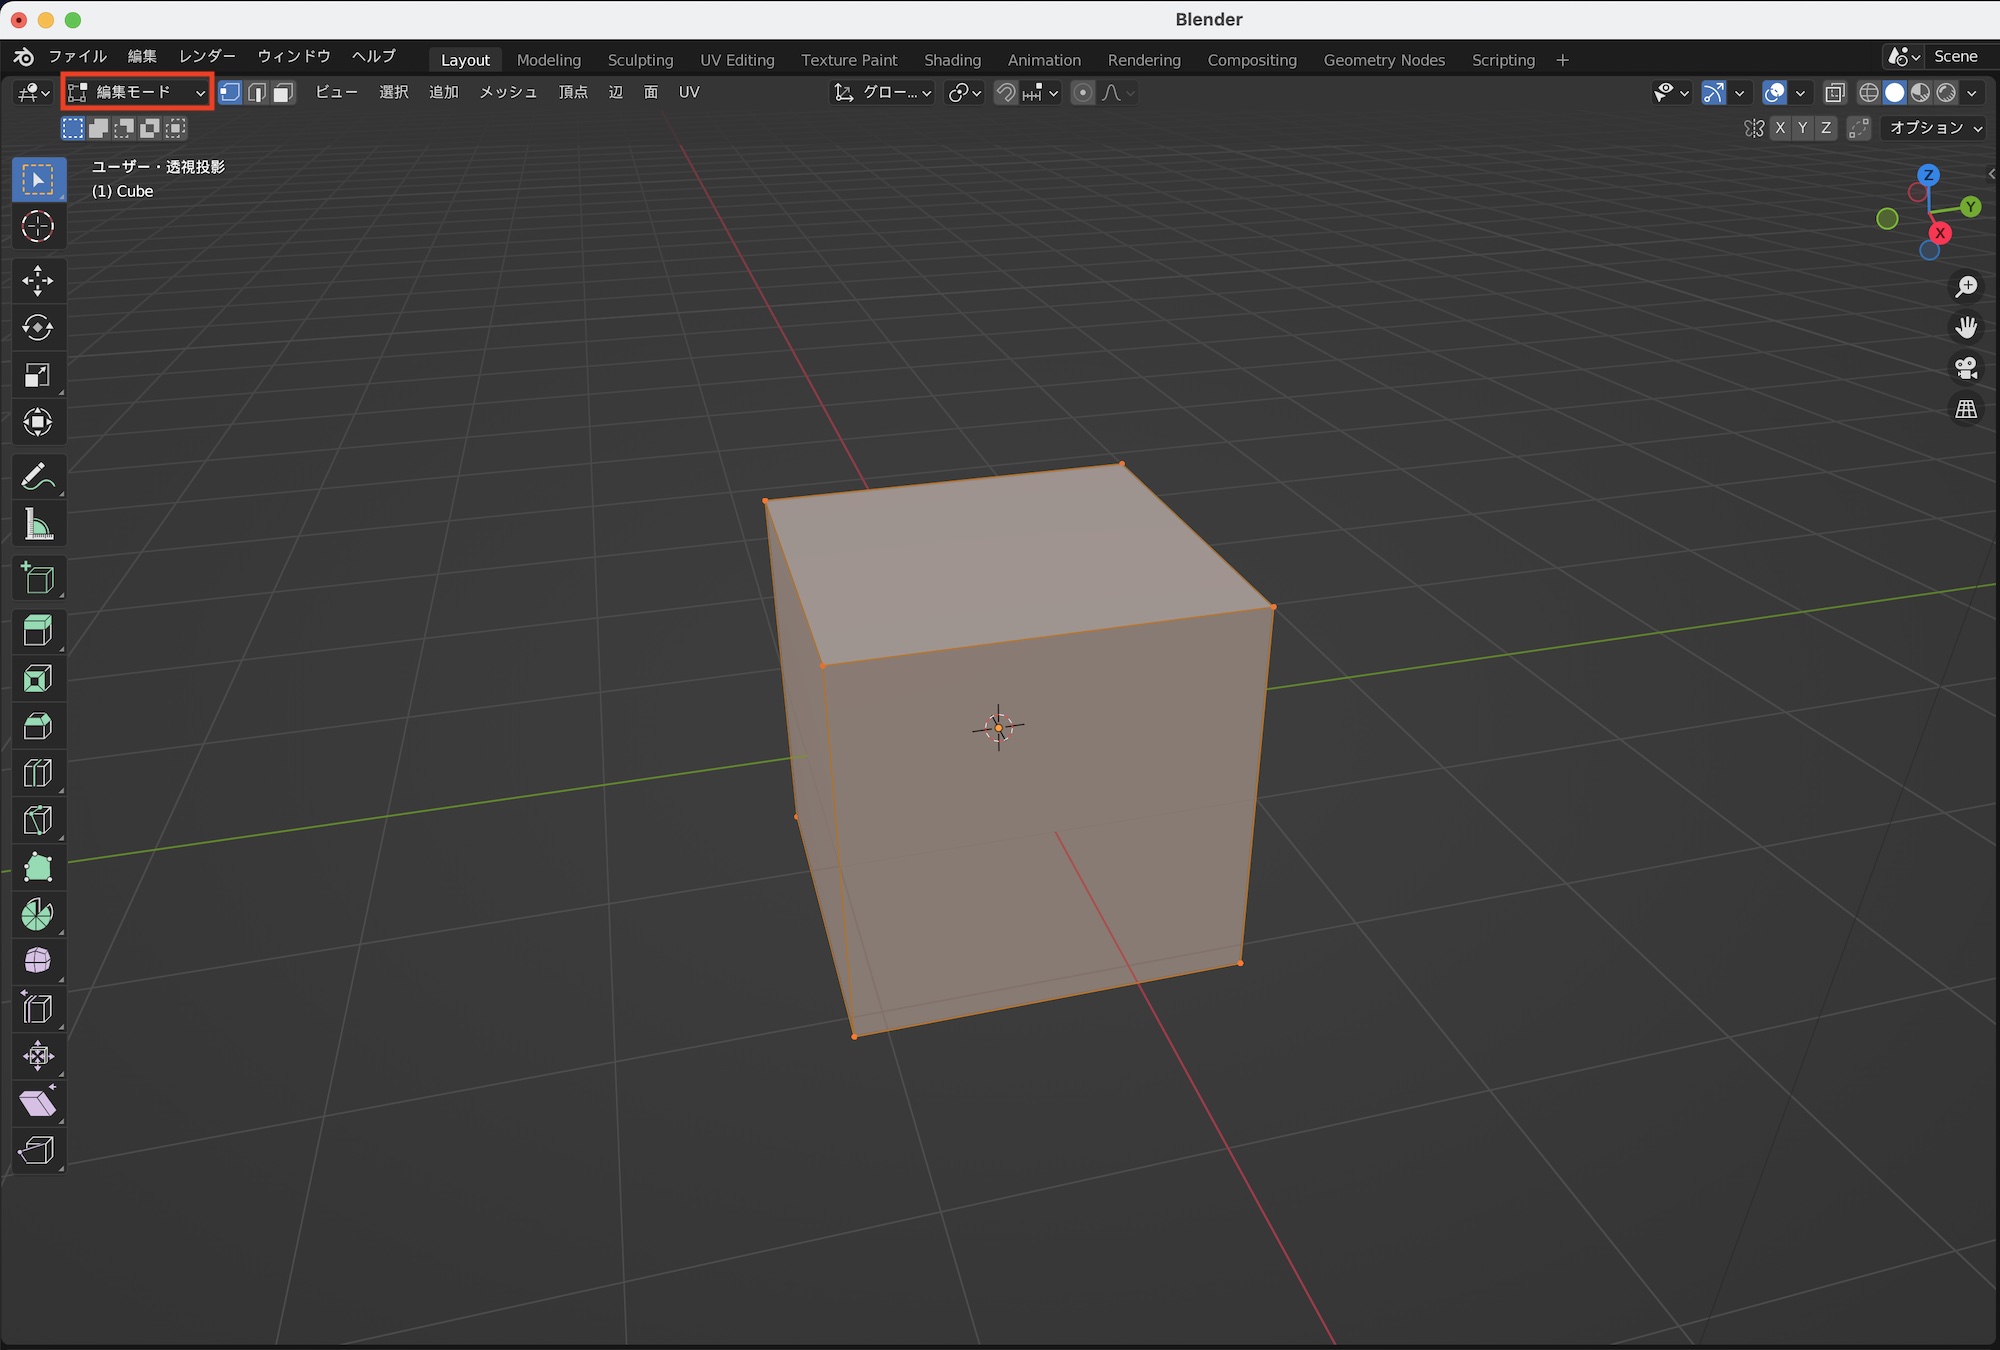Select the Annotate tool

[38, 477]
